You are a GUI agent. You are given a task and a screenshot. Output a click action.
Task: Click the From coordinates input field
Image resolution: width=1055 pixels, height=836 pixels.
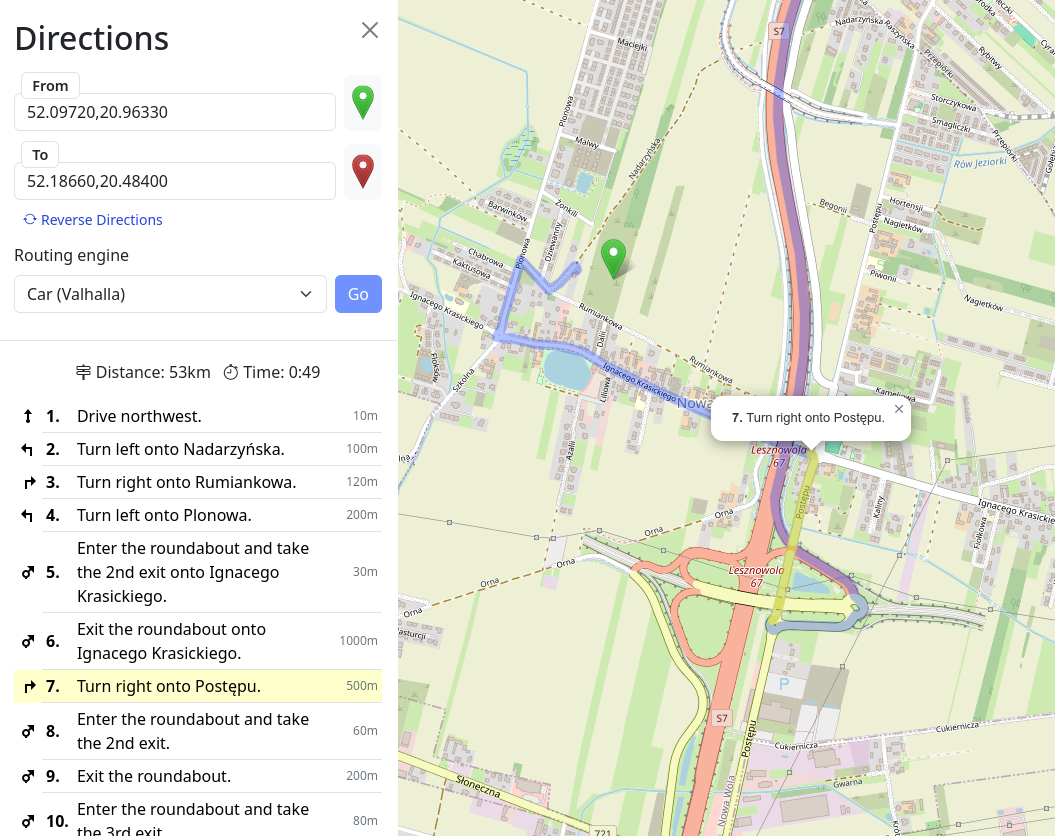point(175,112)
